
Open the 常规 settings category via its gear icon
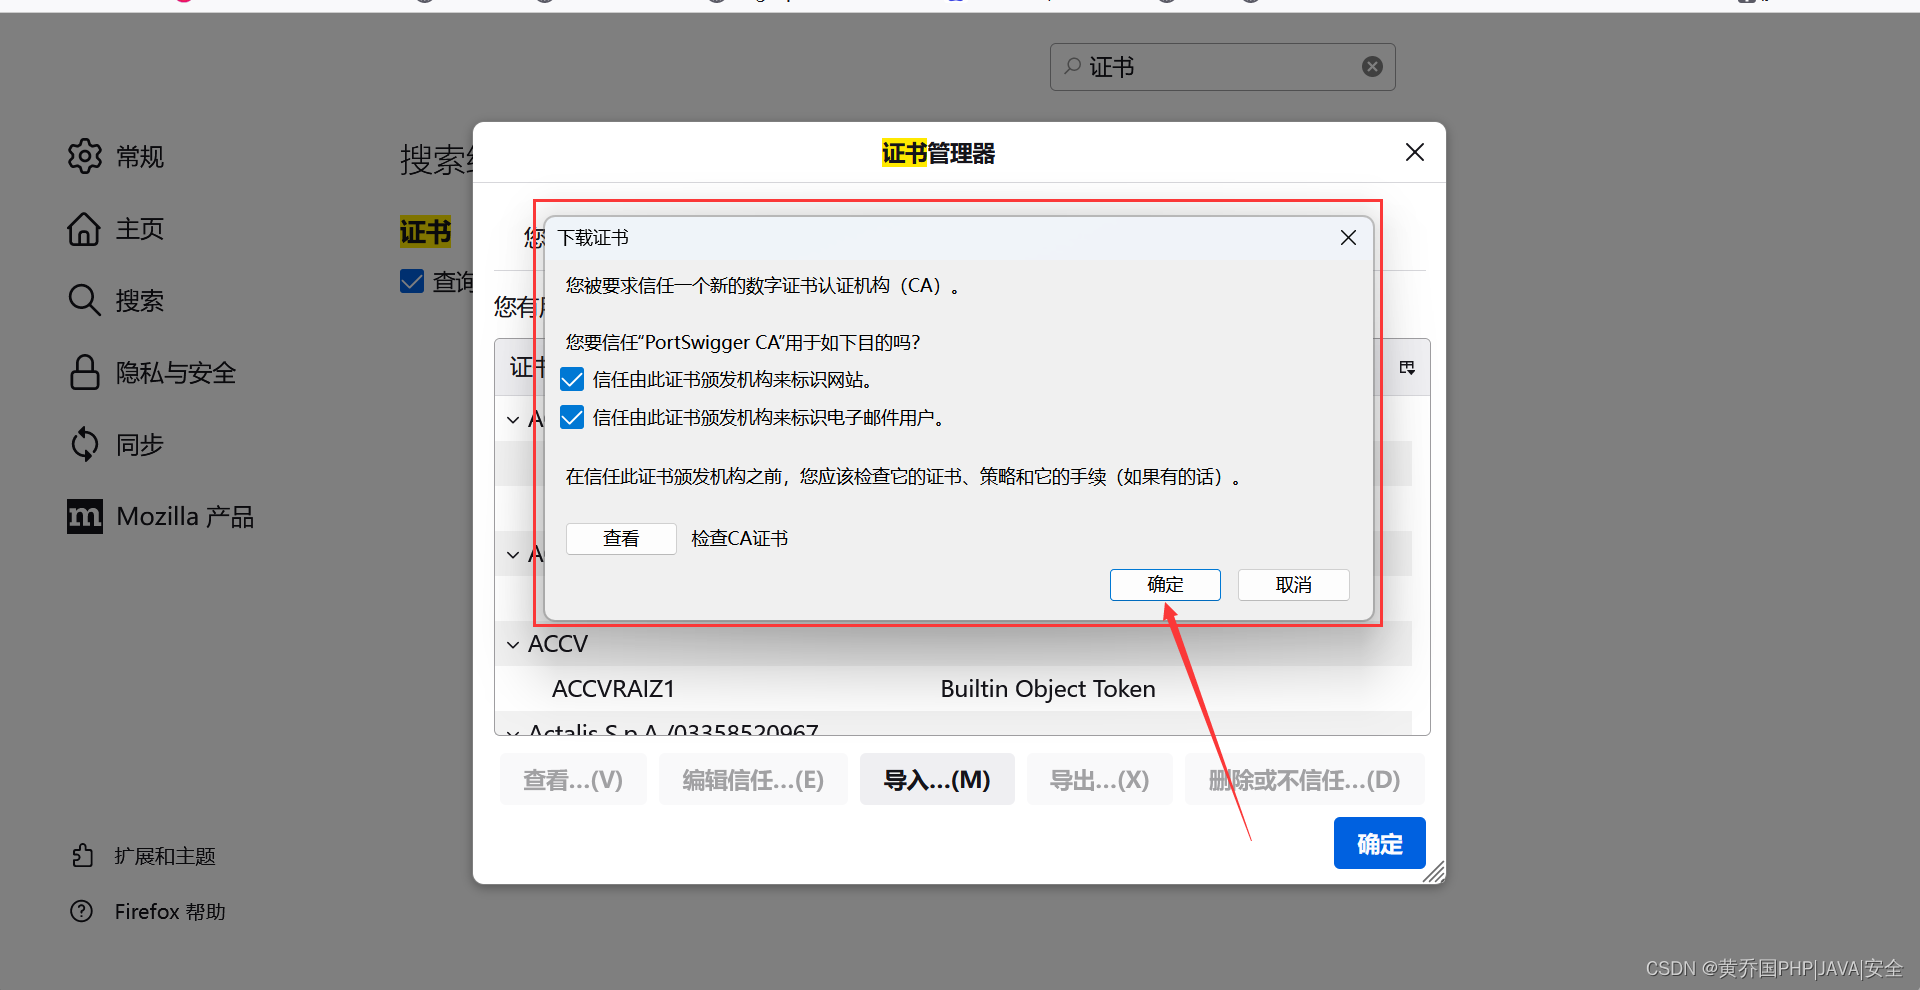pyautogui.click(x=85, y=156)
